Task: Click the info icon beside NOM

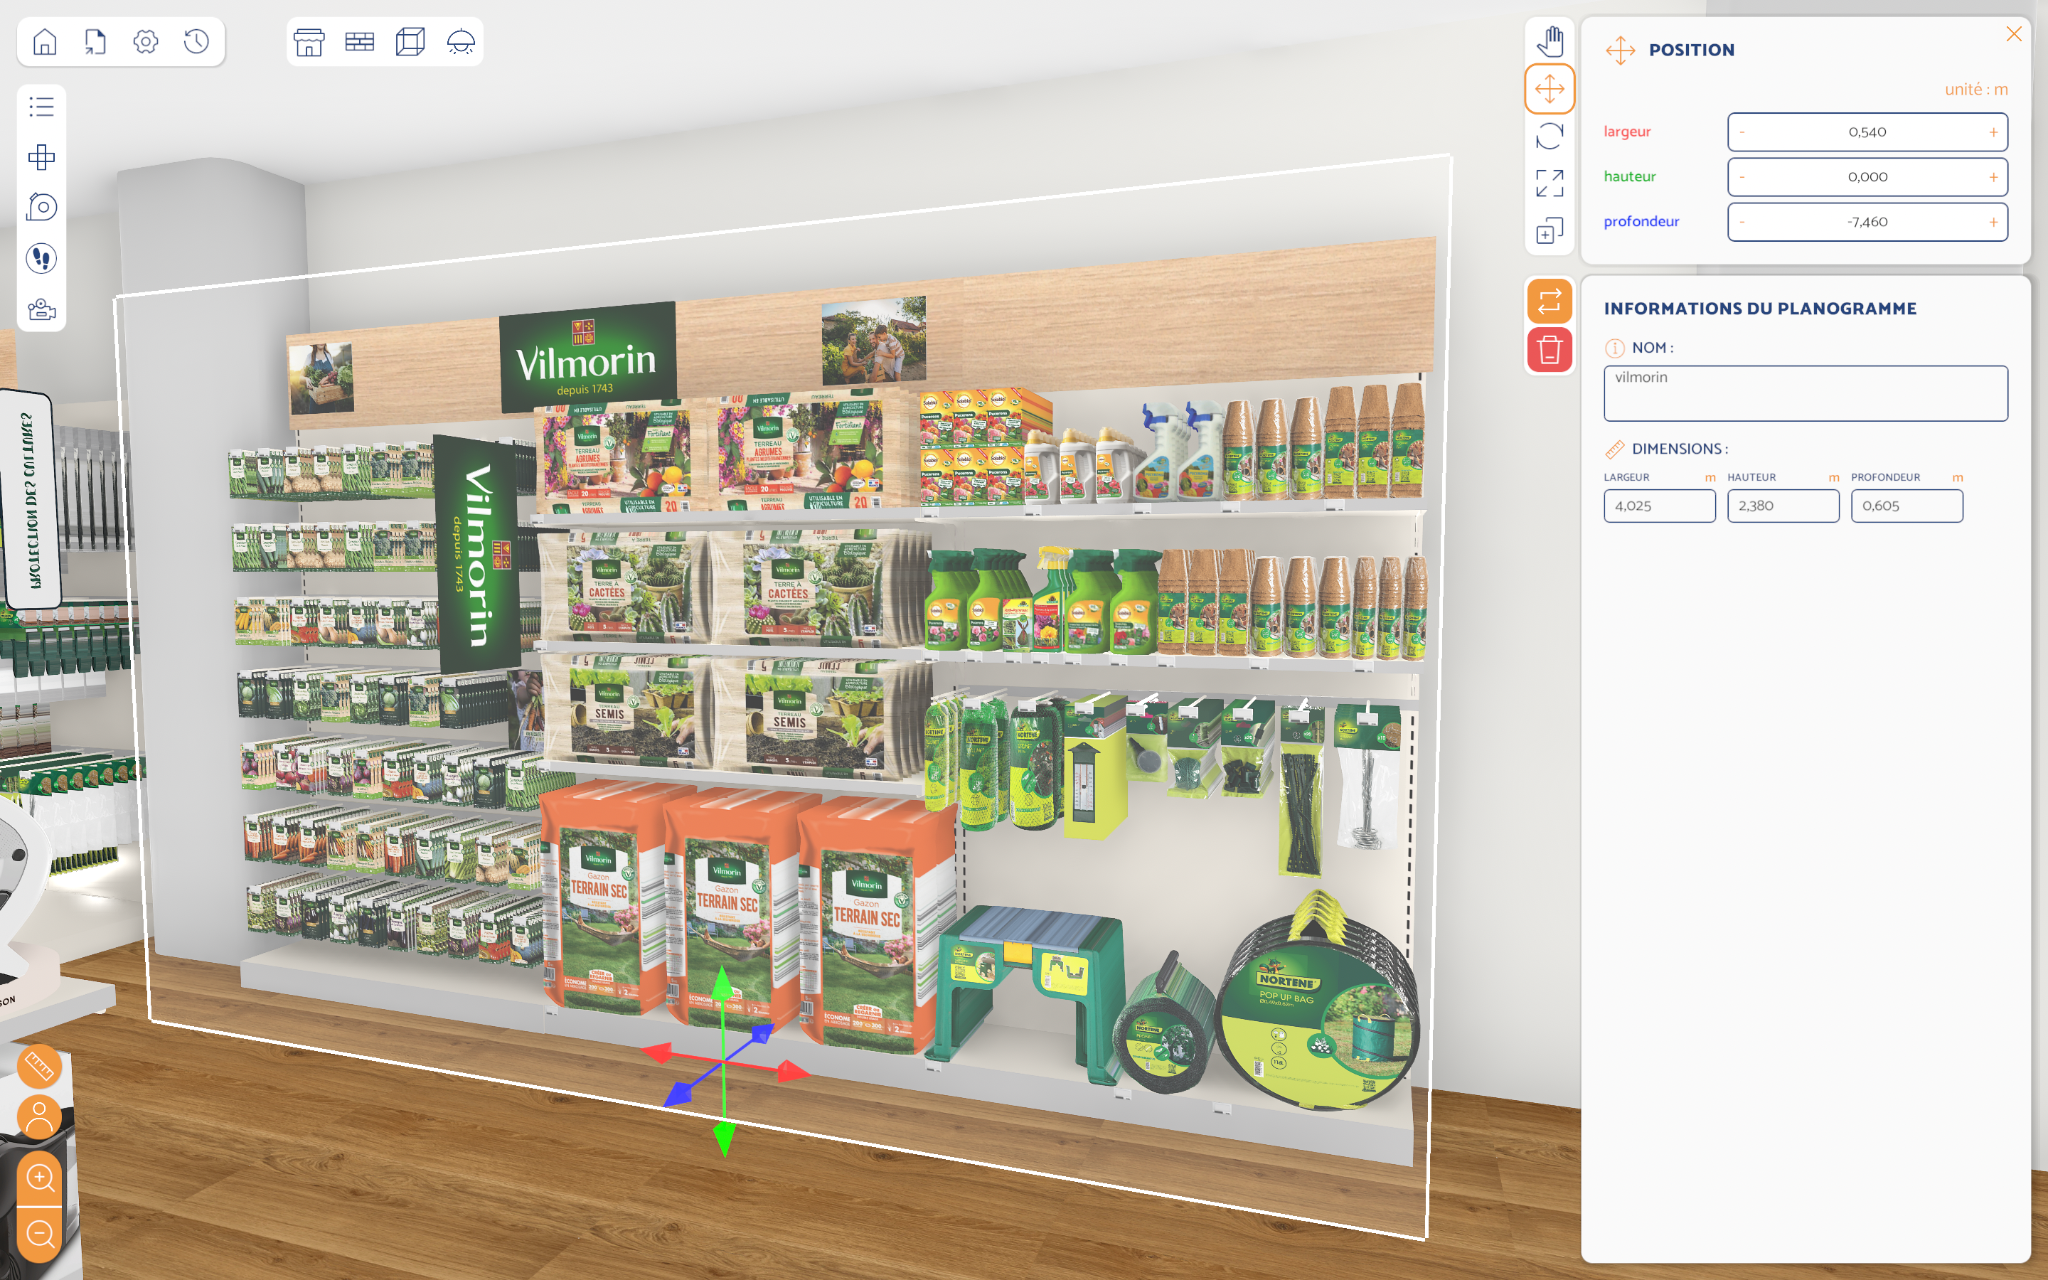Action: click(x=1614, y=348)
